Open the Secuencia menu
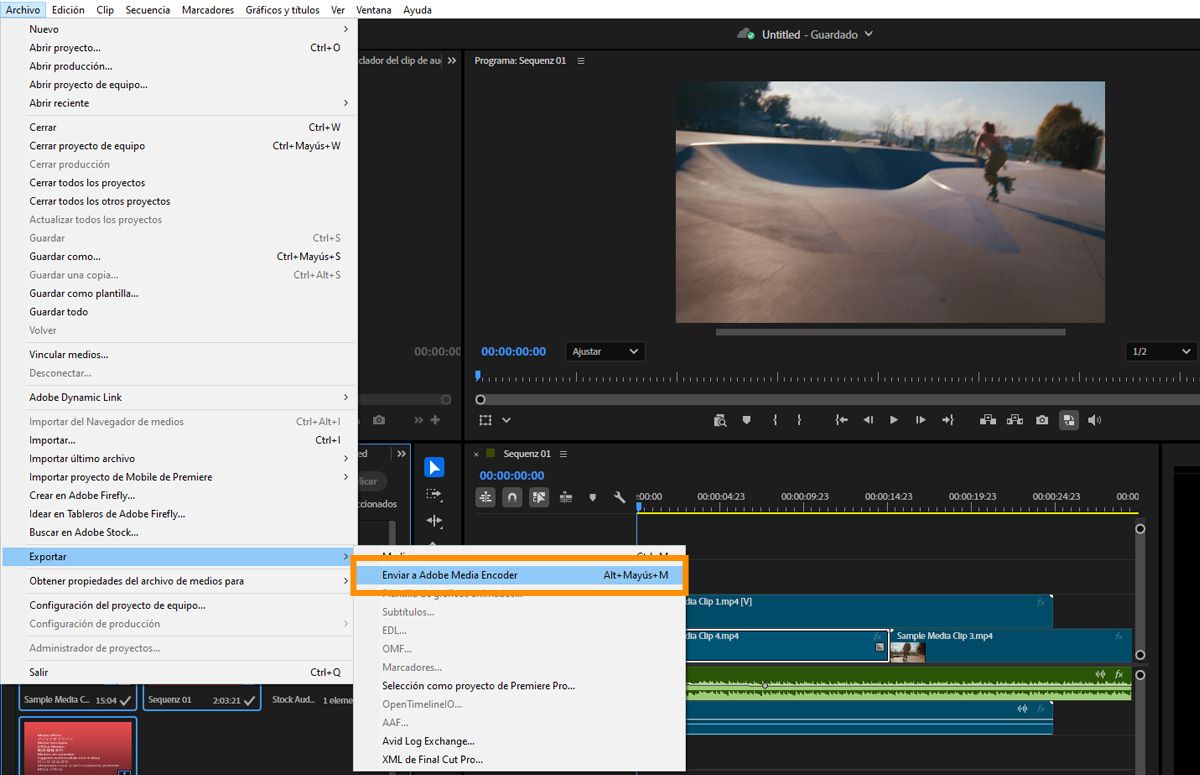This screenshot has height=775, width=1200. pos(148,10)
